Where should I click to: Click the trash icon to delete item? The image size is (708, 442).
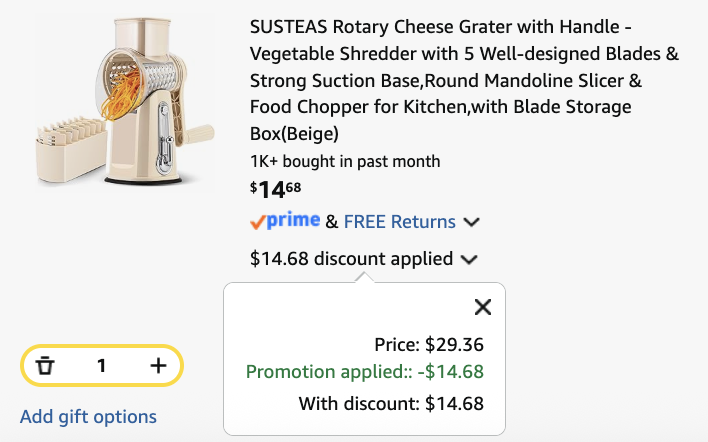click(45, 366)
